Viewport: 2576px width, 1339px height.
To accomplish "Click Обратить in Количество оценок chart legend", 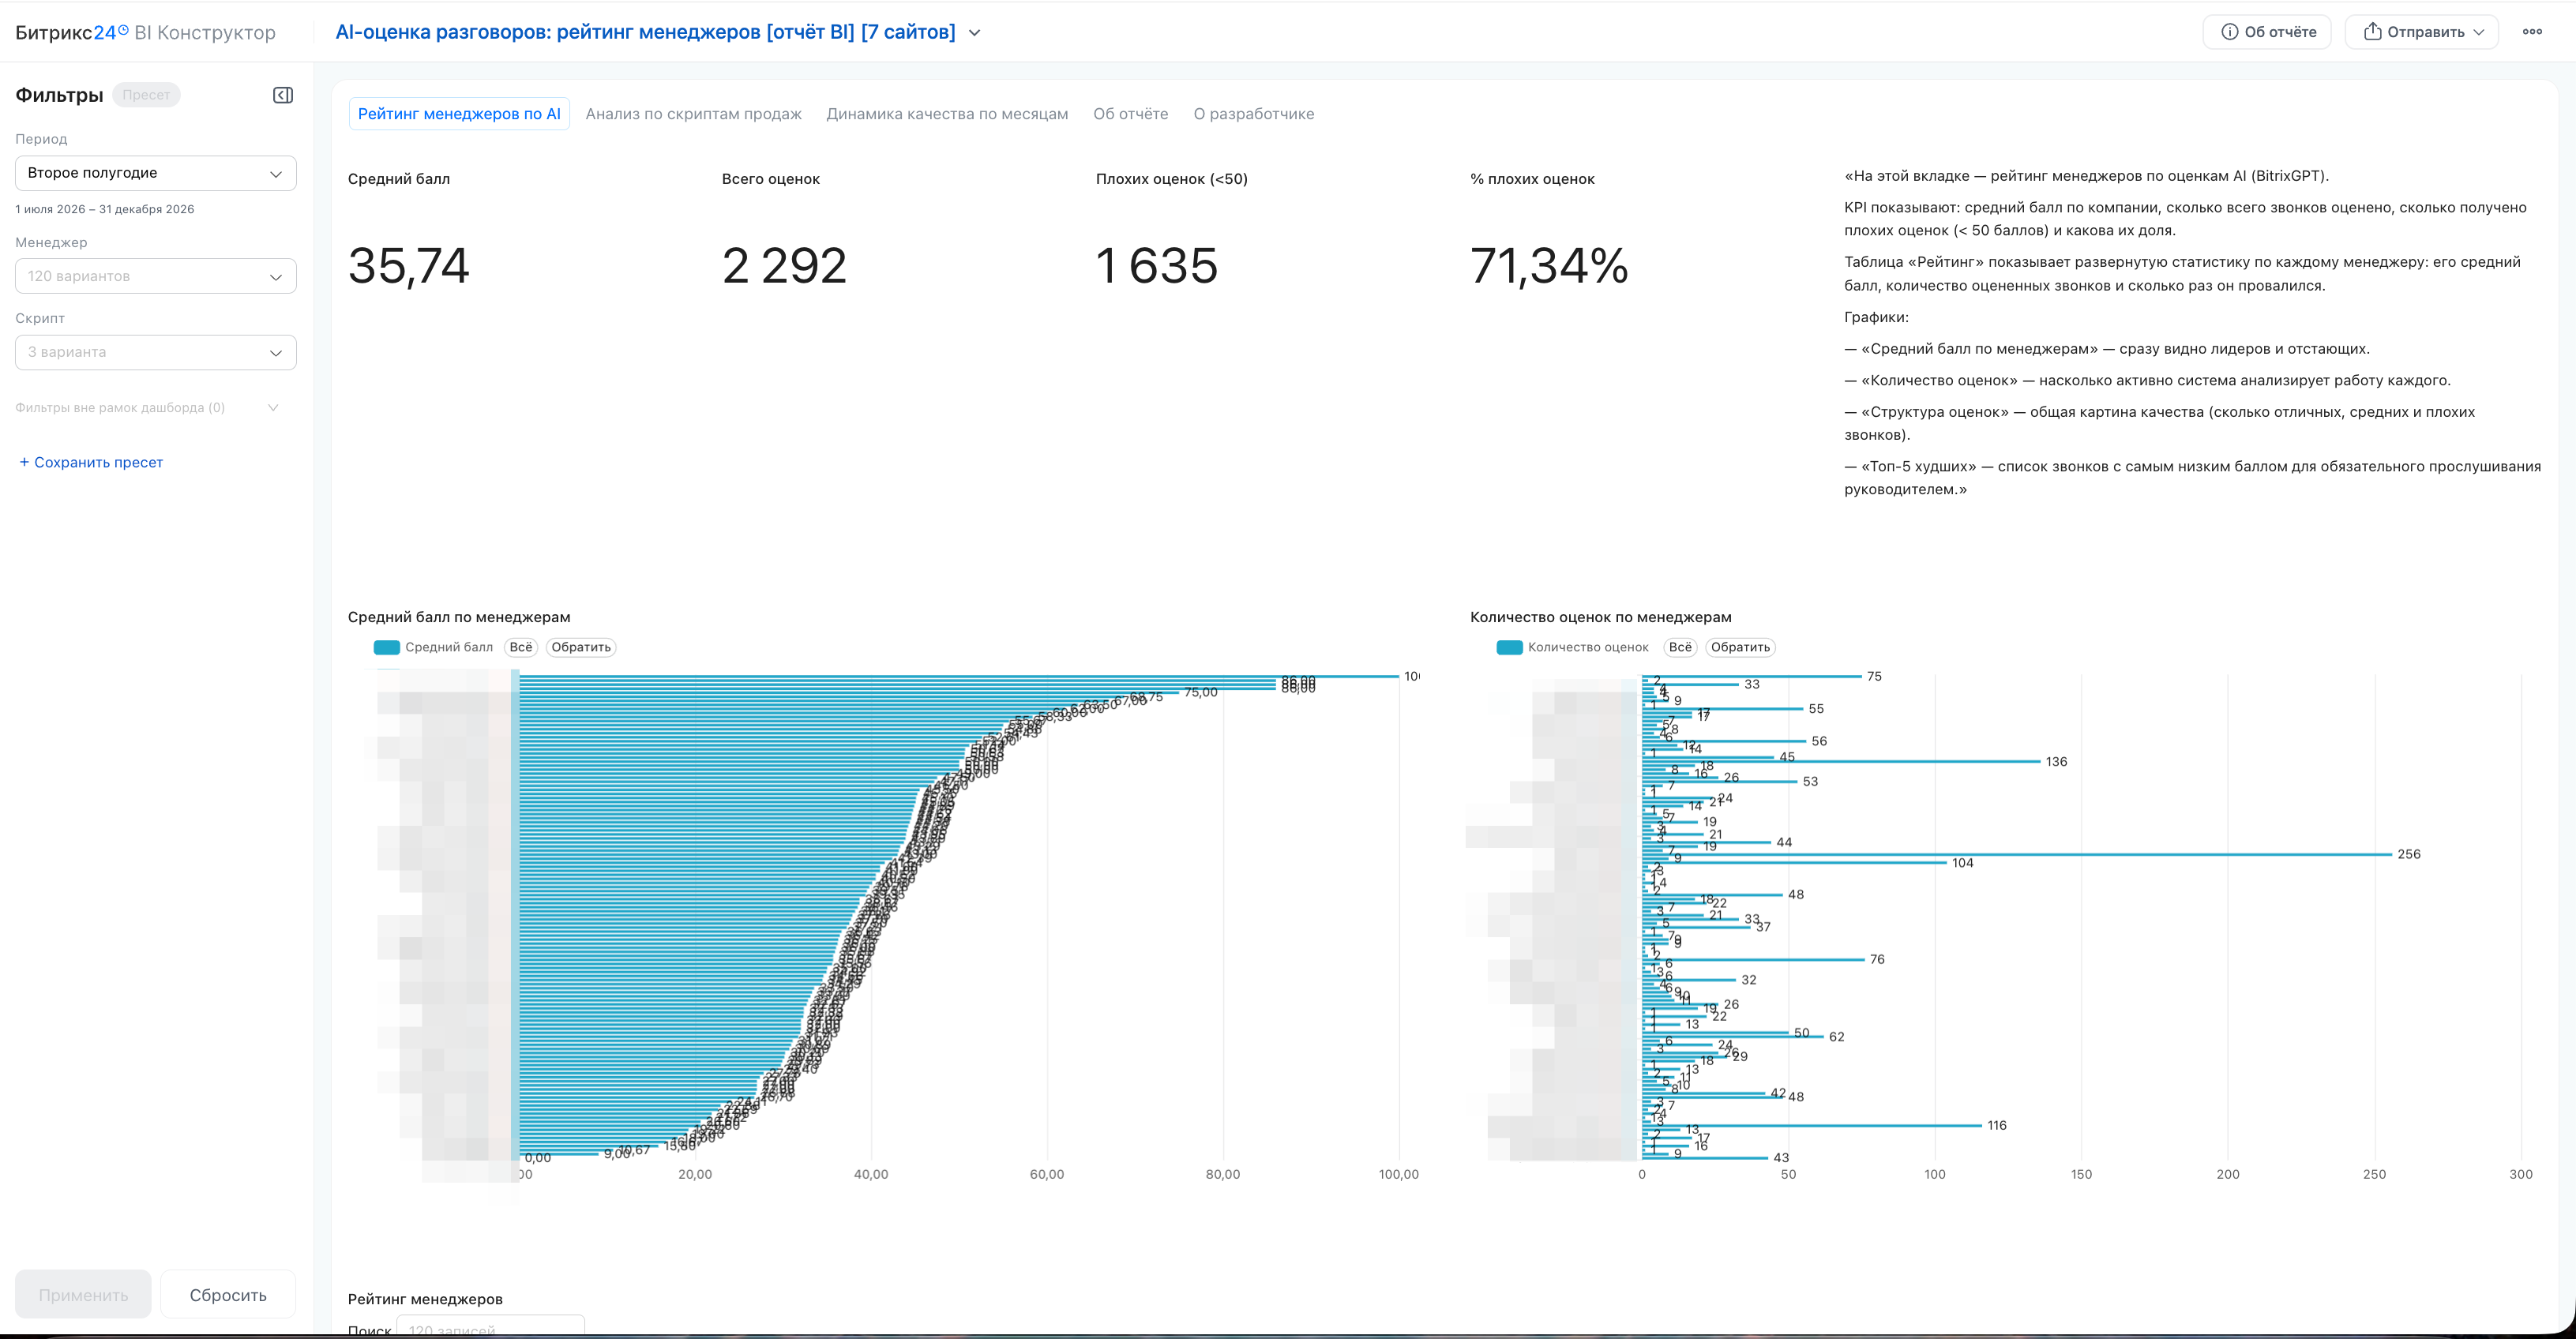I will (1740, 647).
